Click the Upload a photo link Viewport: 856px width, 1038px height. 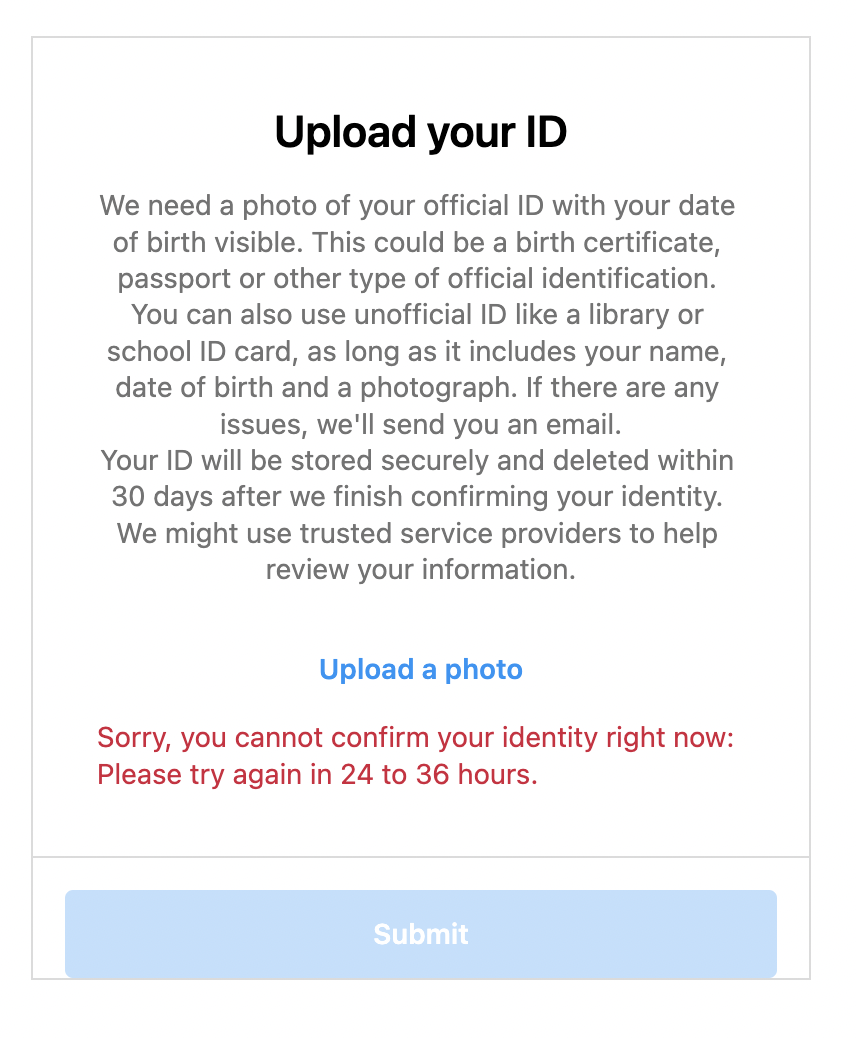tap(420, 670)
